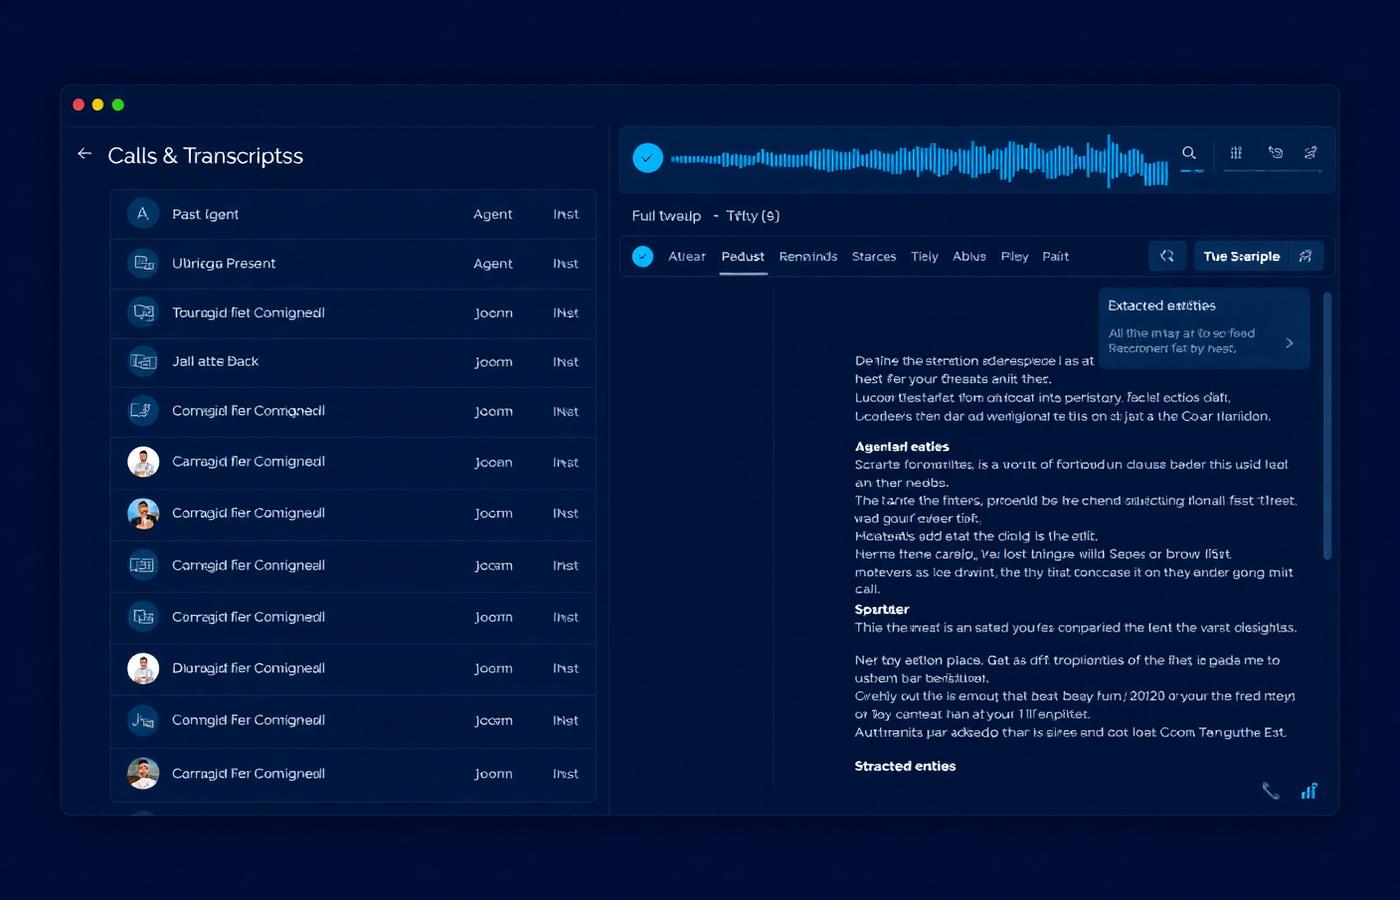The width and height of the screenshot is (1400, 900).
Task: Open the search icon in the waveform bar
Action: pos(1189,153)
